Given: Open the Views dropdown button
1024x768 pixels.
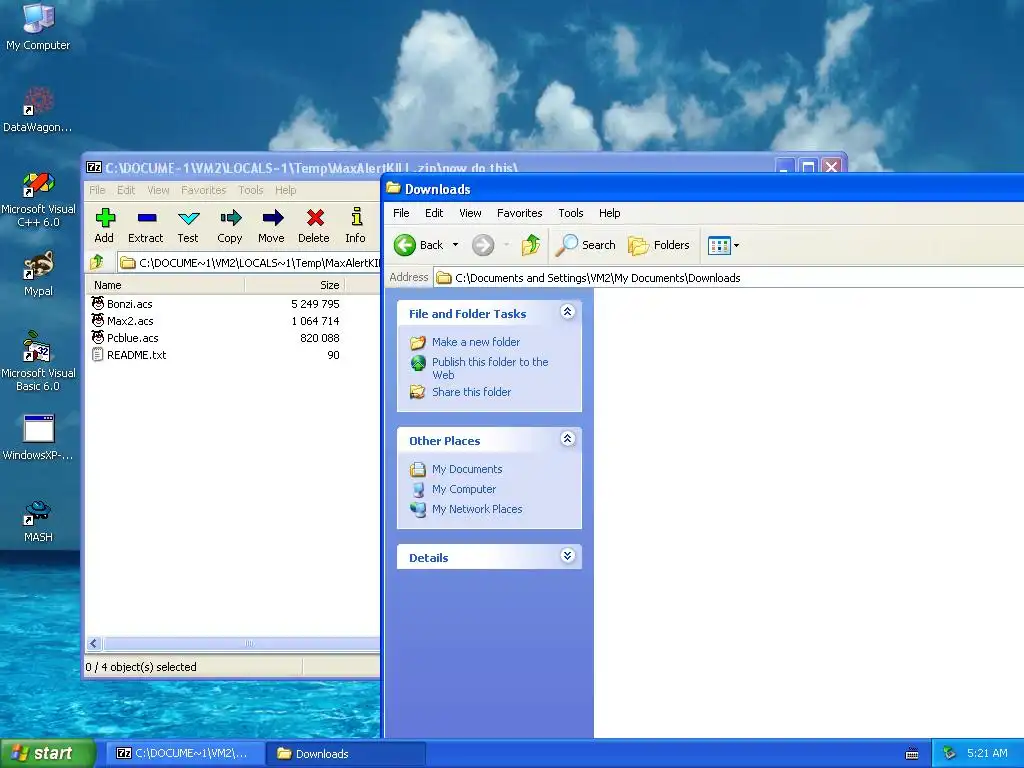Looking at the screenshot, I should click(x=724, y=246).
